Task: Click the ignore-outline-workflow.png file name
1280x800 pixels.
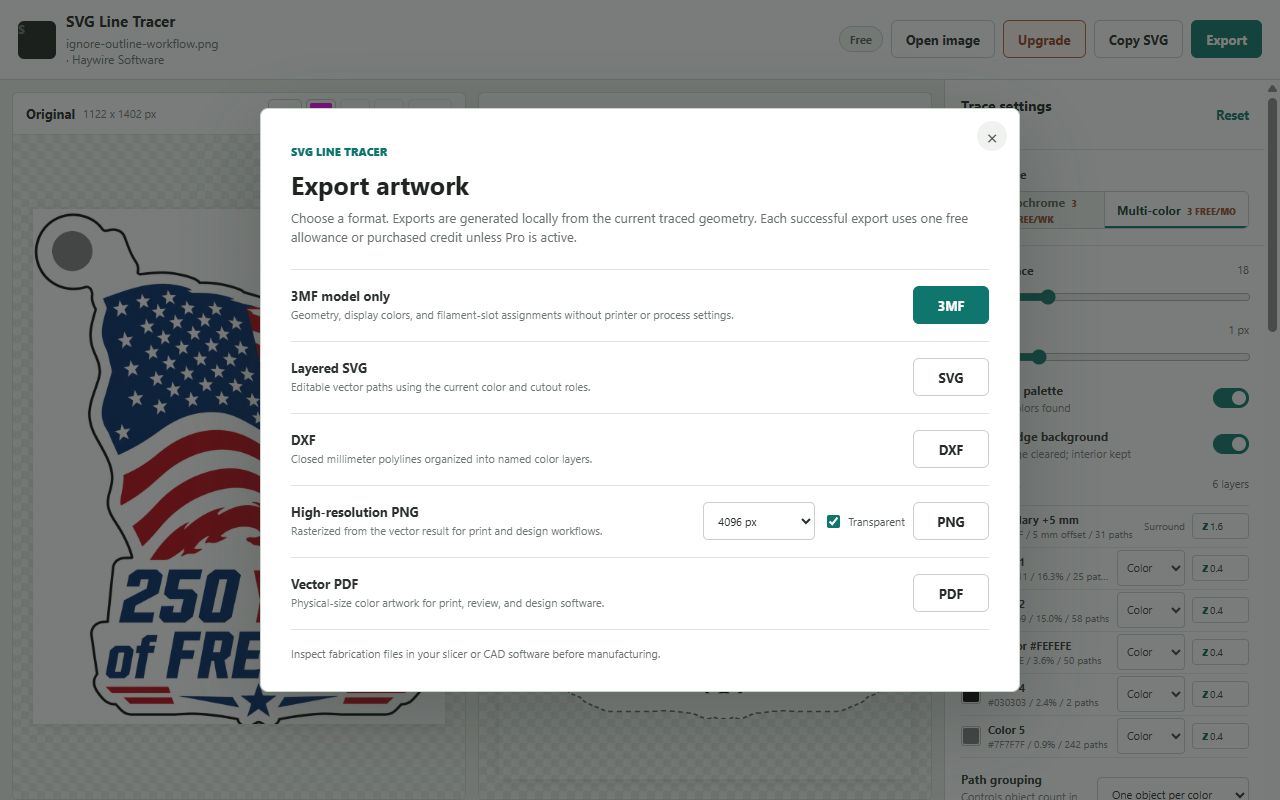Action: click(142, 44)
